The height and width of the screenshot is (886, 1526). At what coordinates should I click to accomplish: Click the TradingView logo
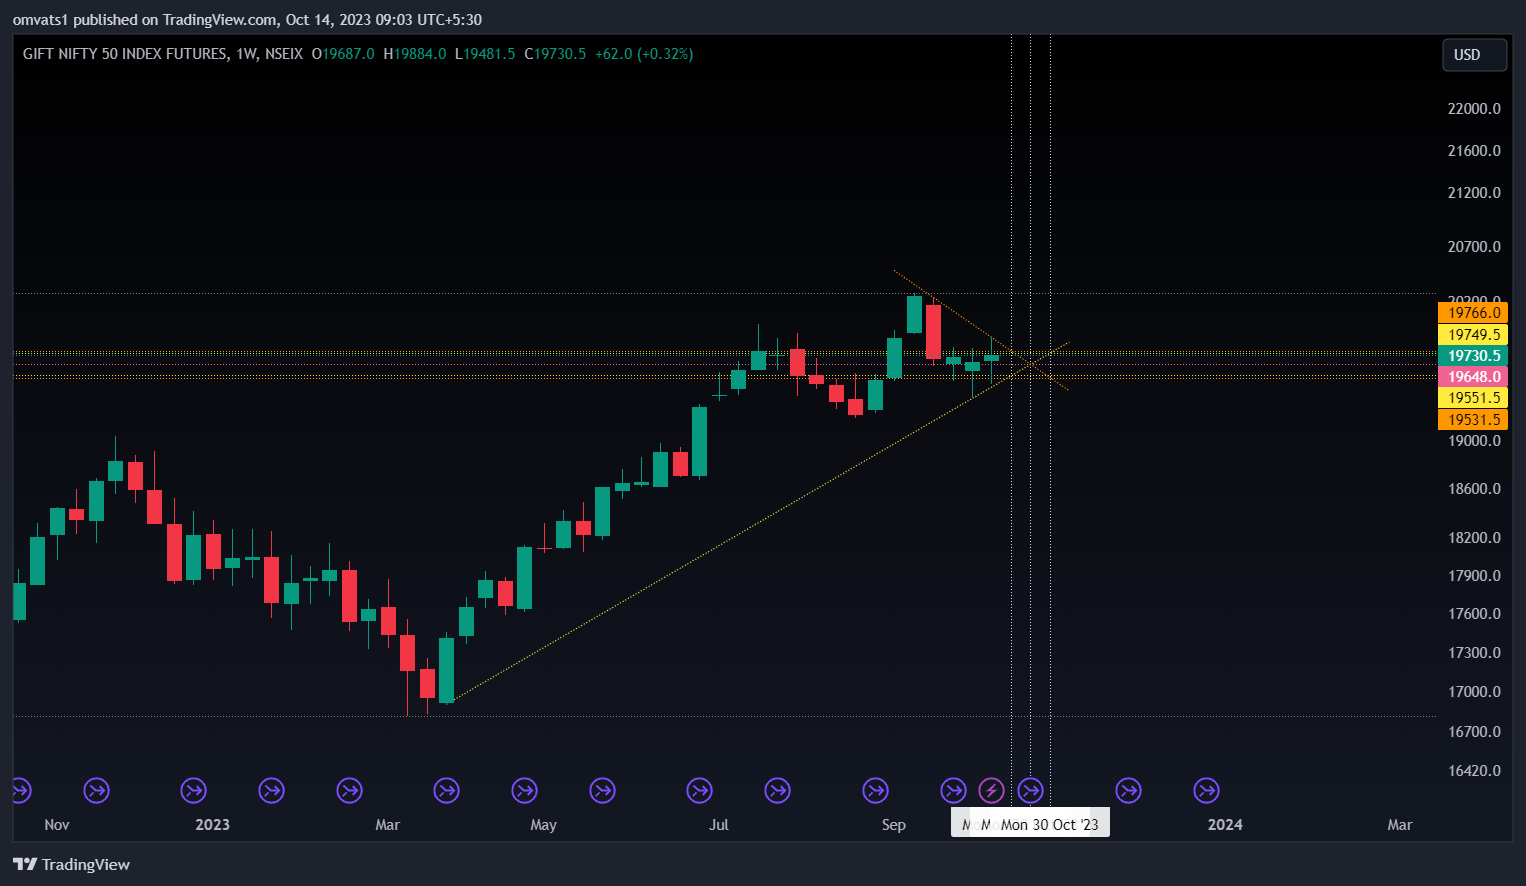(x=72, y=865)
